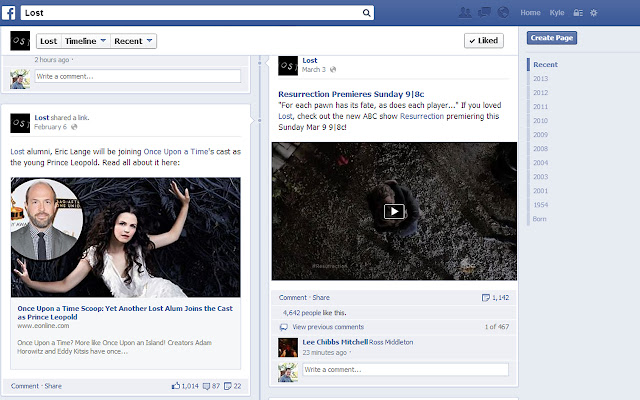Open the Recent dropdown in header
This screenshot has width=640, height=400.
133,41
